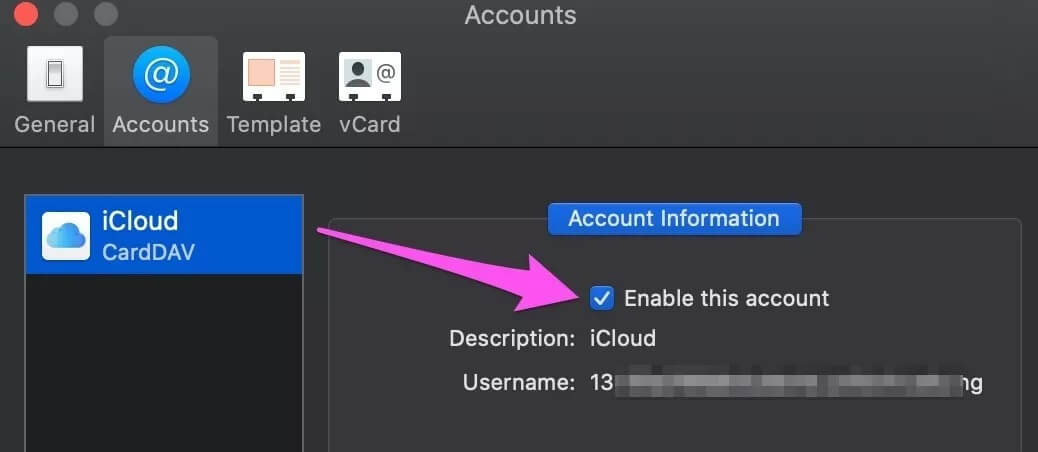Viewport: 1038px width, 452px height.
Task: Select the iCloud CardDAV account cloud icon
Action: [66, 236]
